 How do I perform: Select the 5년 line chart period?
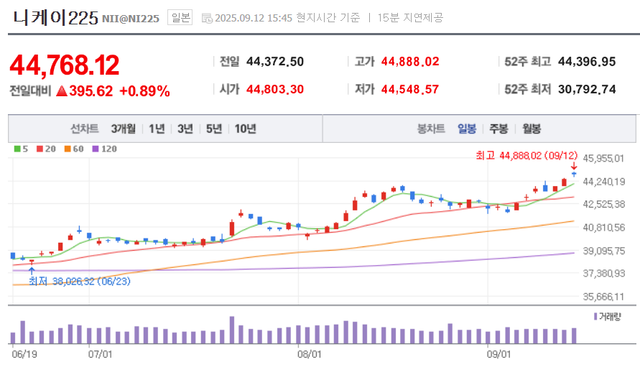(x=214, y=129)
